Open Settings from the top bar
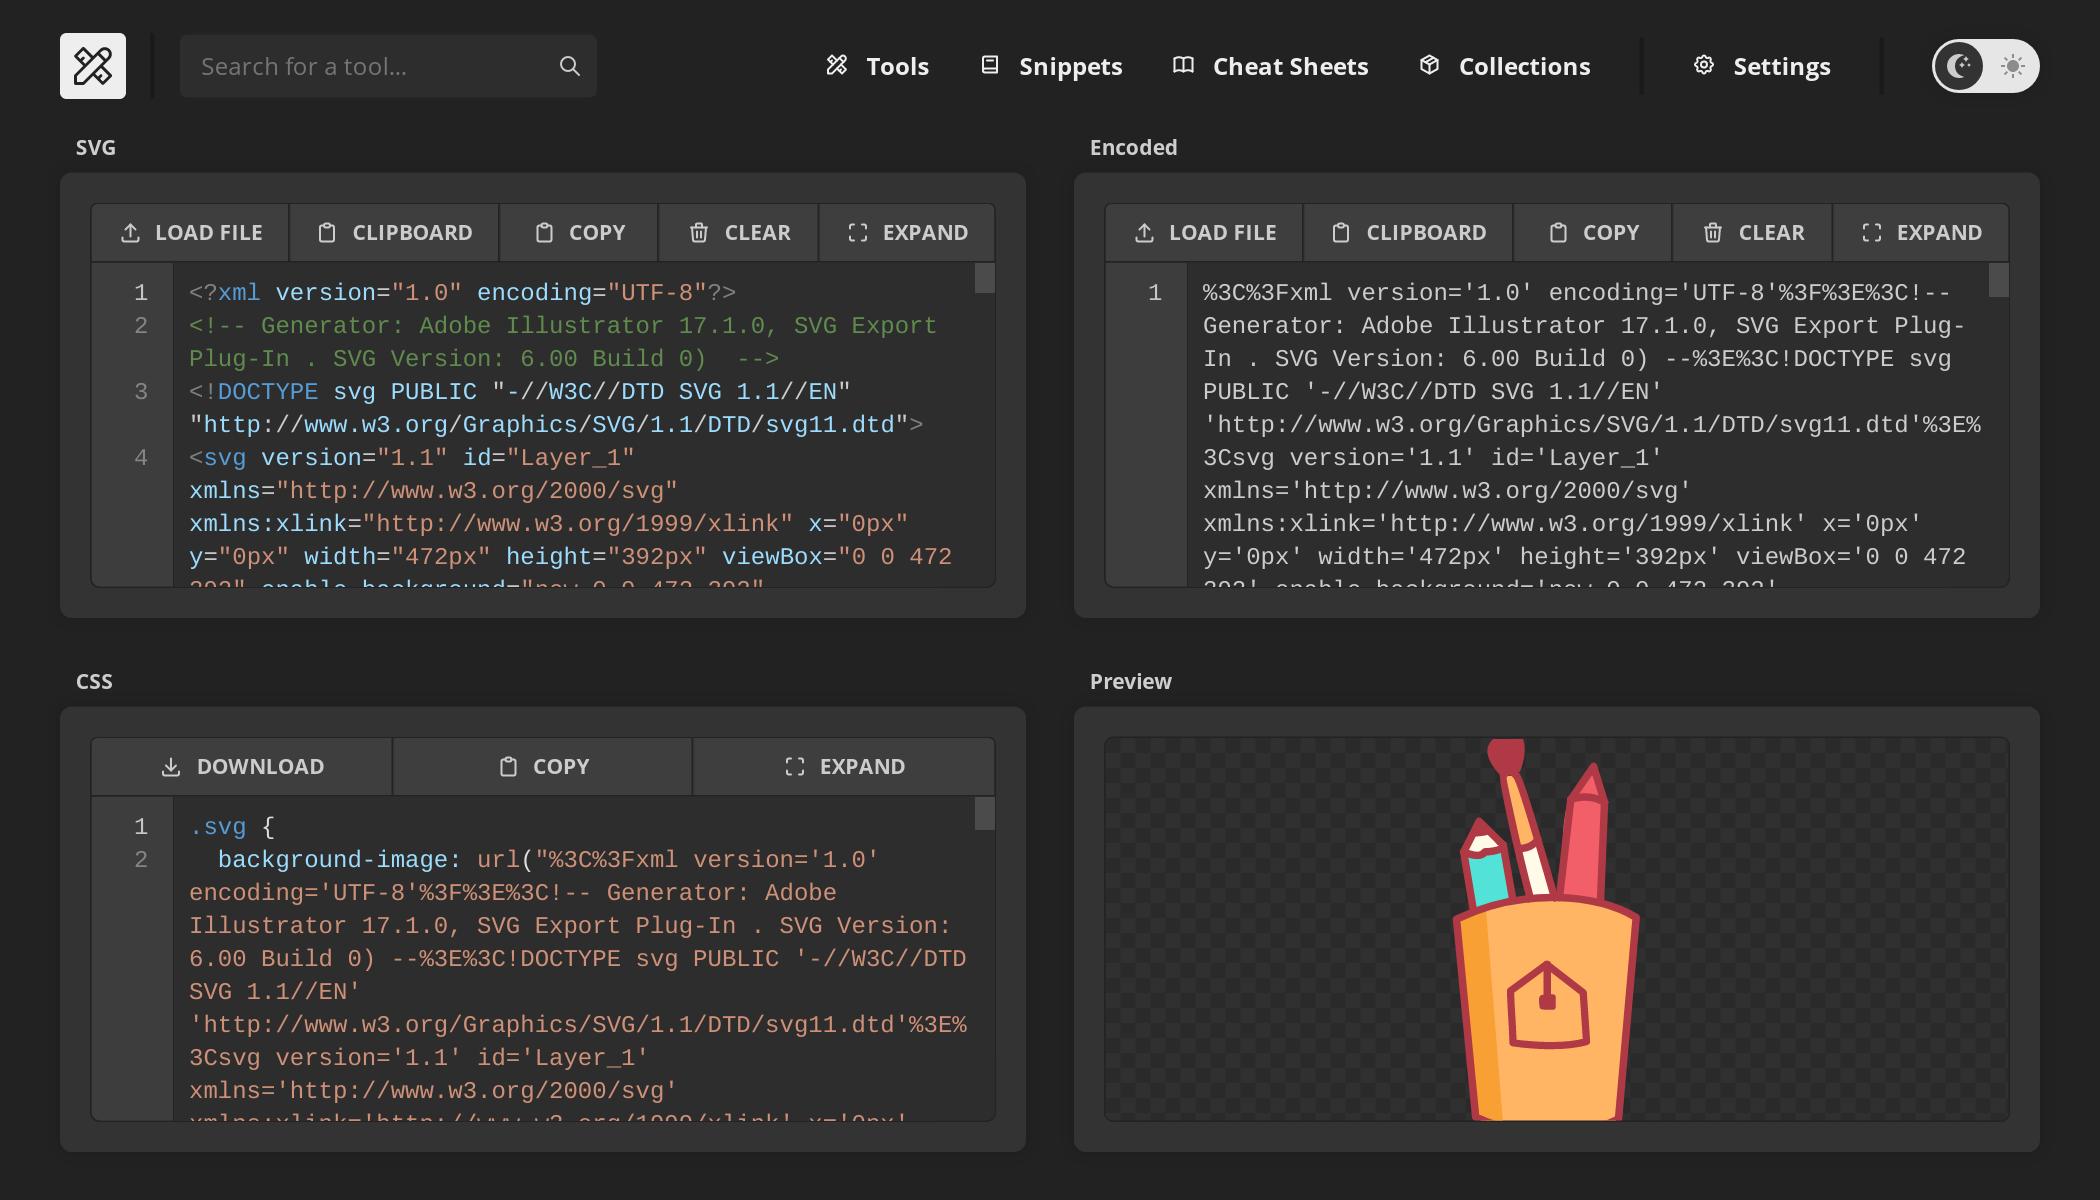 (1762, 66)
